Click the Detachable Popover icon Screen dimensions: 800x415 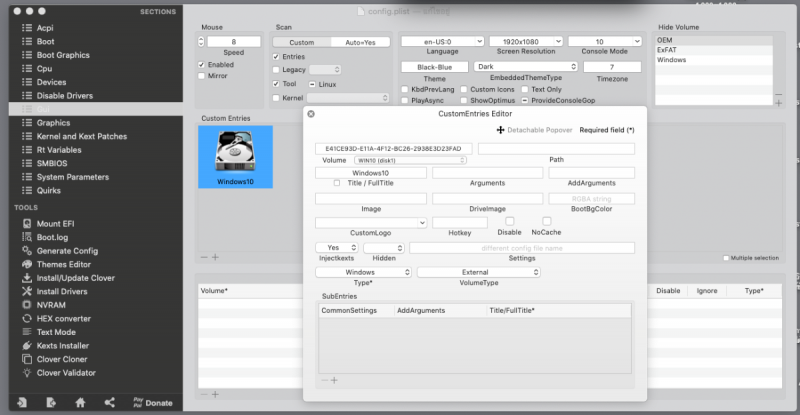click(x=501, y=130)
